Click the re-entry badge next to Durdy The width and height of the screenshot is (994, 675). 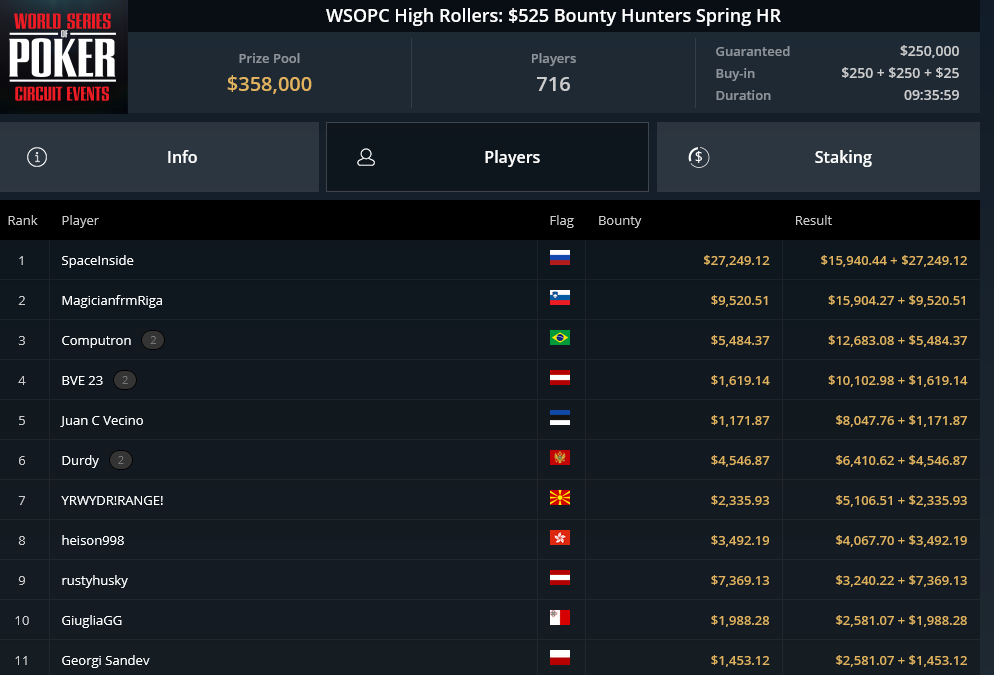(x=120, y=460)
